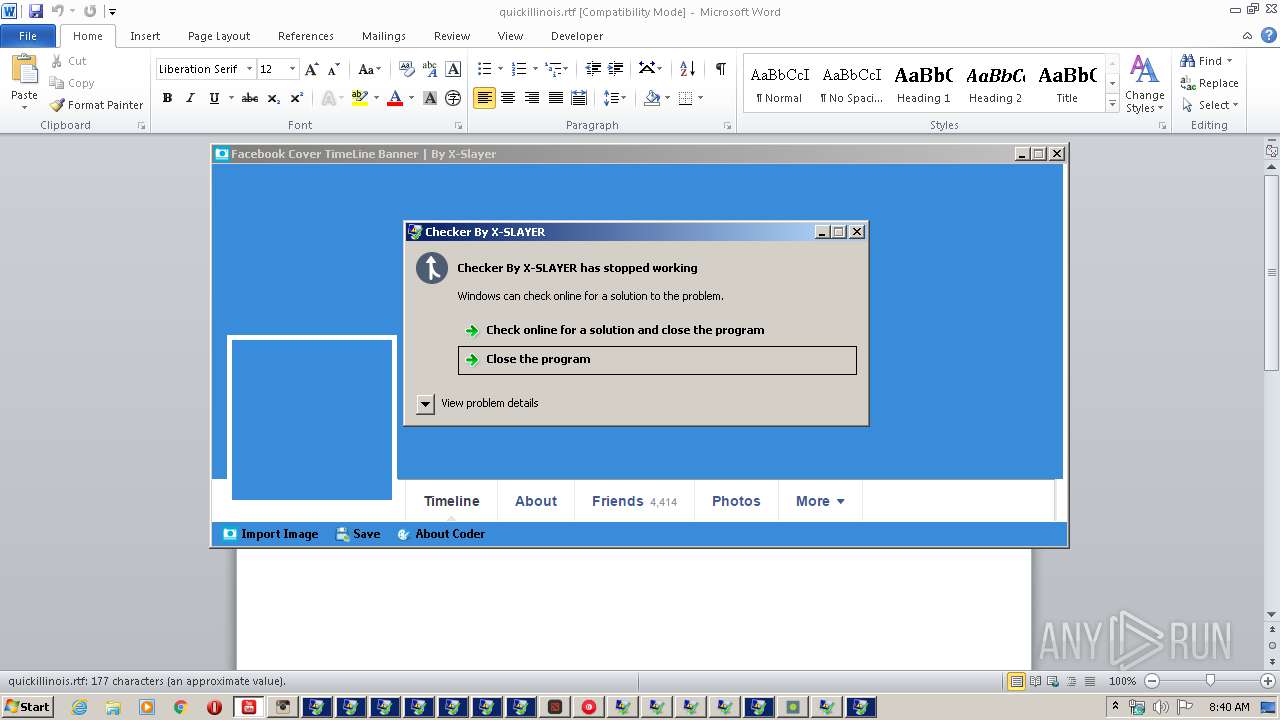This screenshot has width=1280, height=720.
Task: Toggle Show/Hide paragraph marks
Action: (x=720, y=69)
